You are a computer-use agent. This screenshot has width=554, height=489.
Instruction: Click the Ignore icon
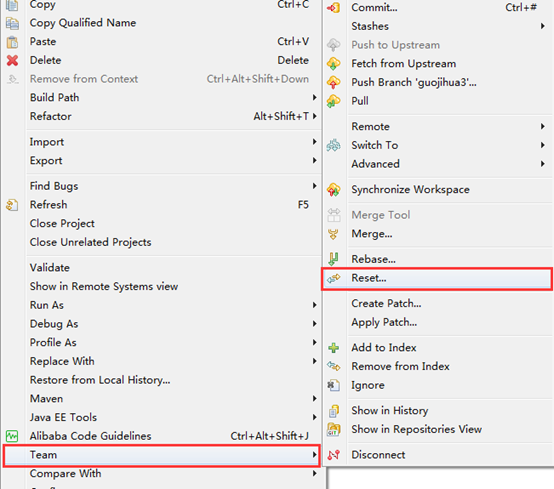click(334, 385)
